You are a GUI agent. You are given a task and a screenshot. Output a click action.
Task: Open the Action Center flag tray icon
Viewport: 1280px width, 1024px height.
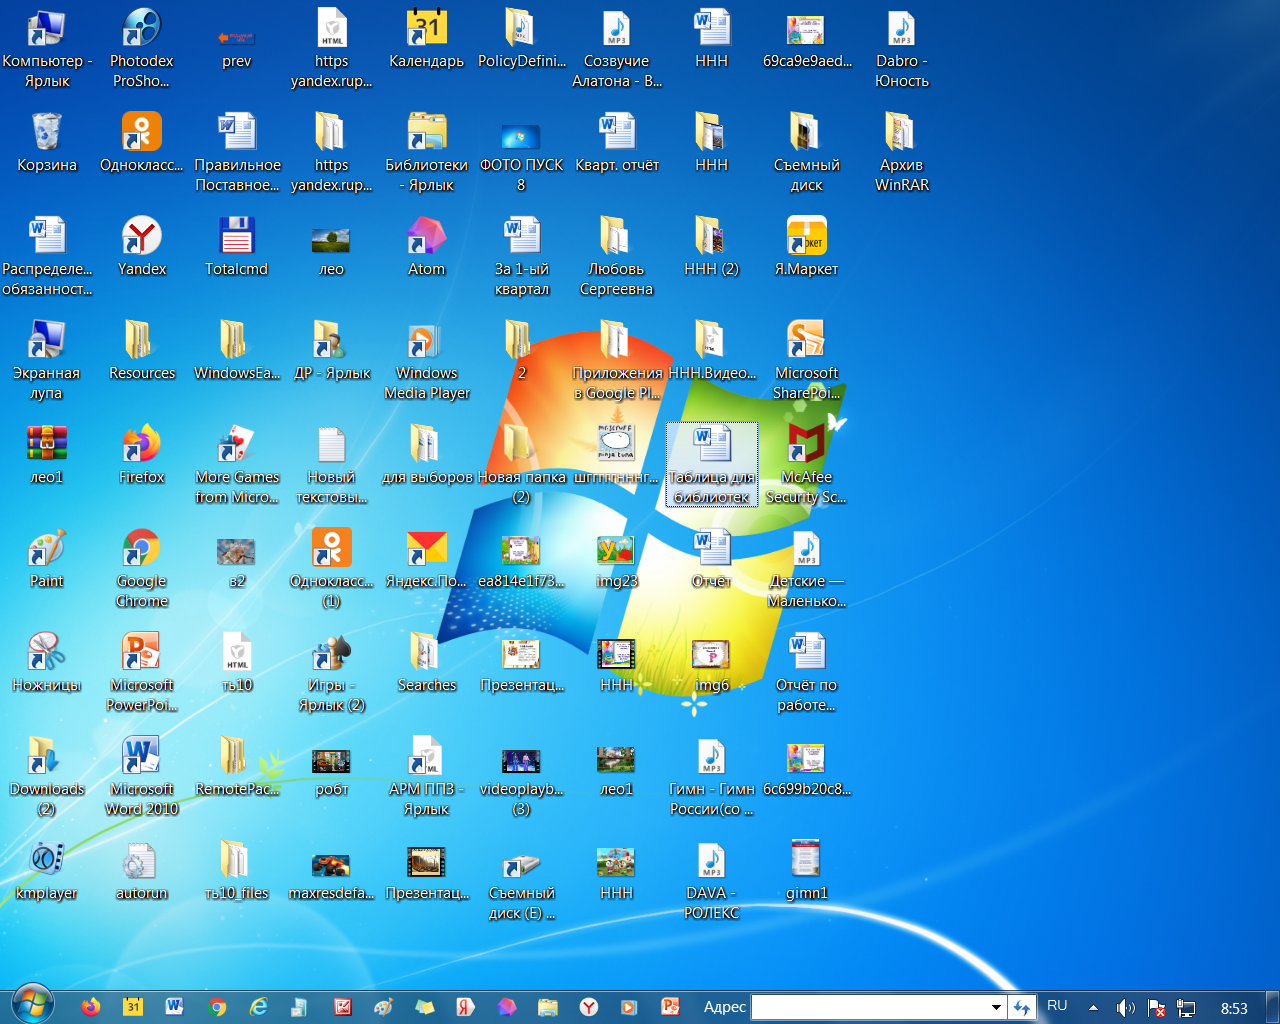pos(1156,1007)
